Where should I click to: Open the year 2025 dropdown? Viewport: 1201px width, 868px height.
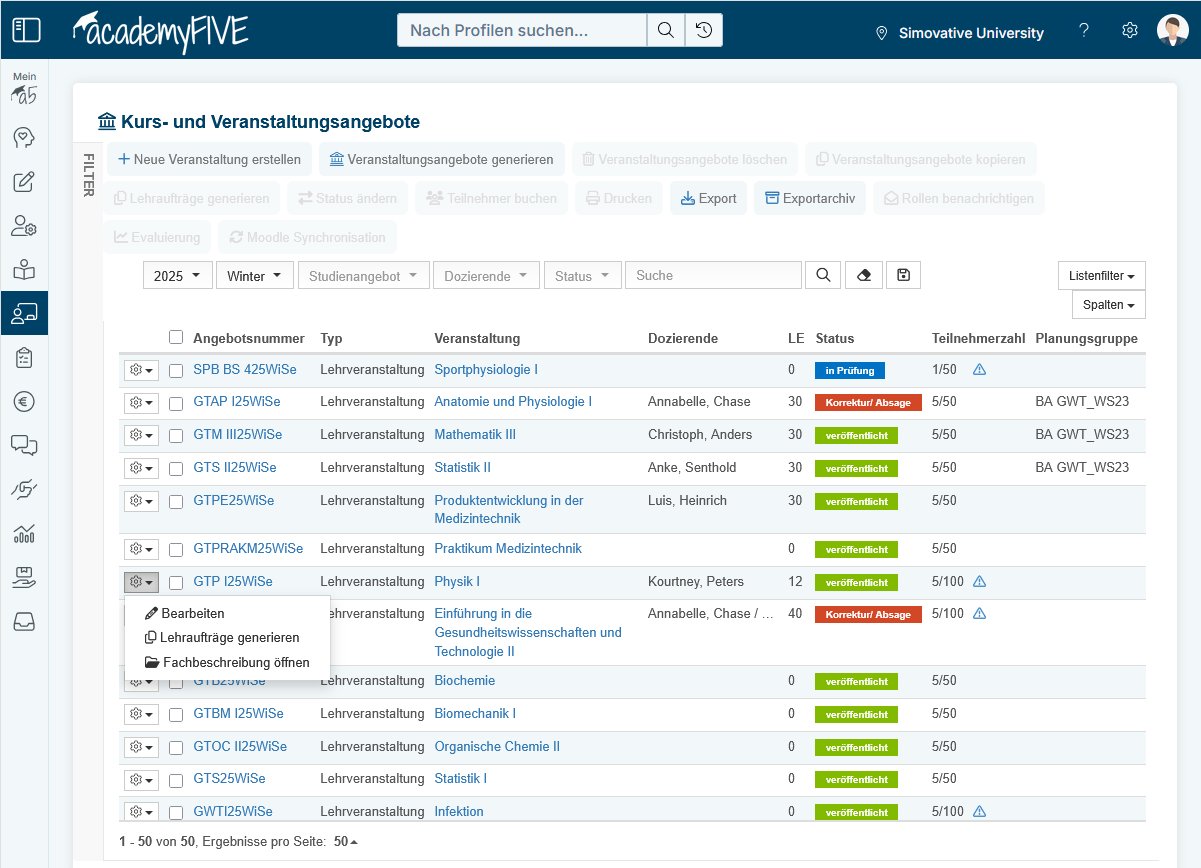(178, 276)
